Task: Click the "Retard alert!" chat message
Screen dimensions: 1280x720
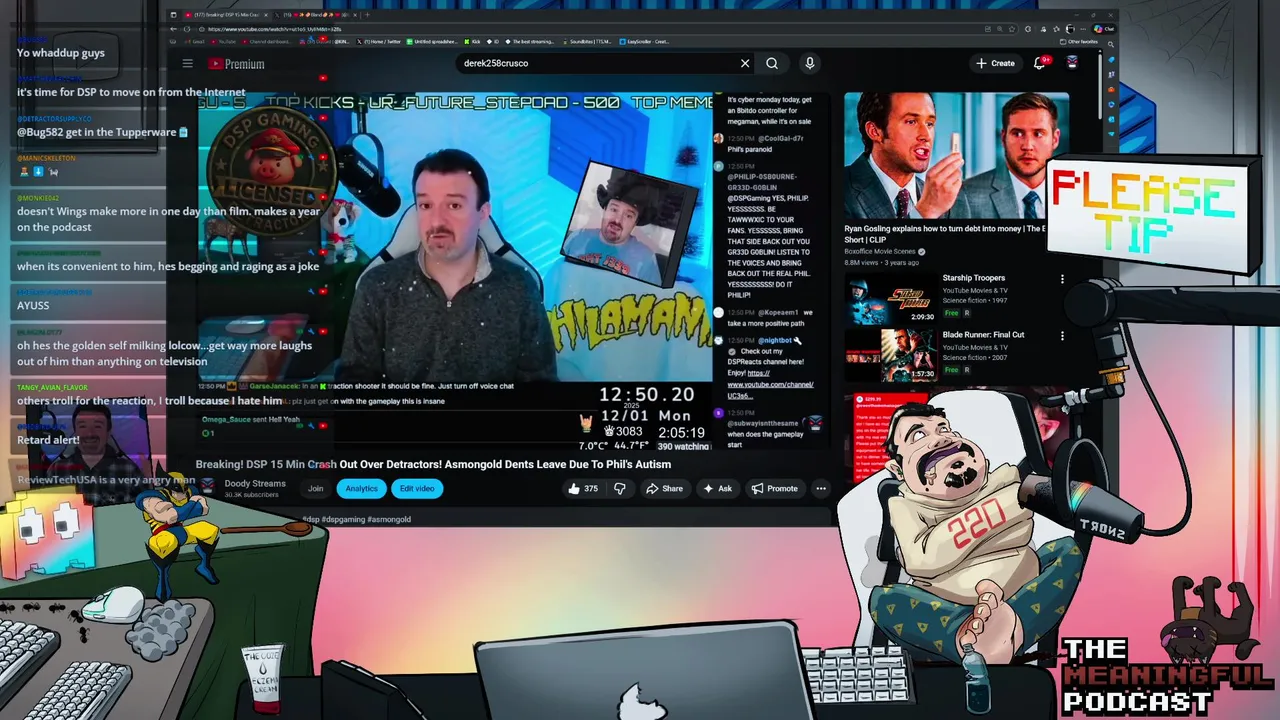Action: coord(48,440)
